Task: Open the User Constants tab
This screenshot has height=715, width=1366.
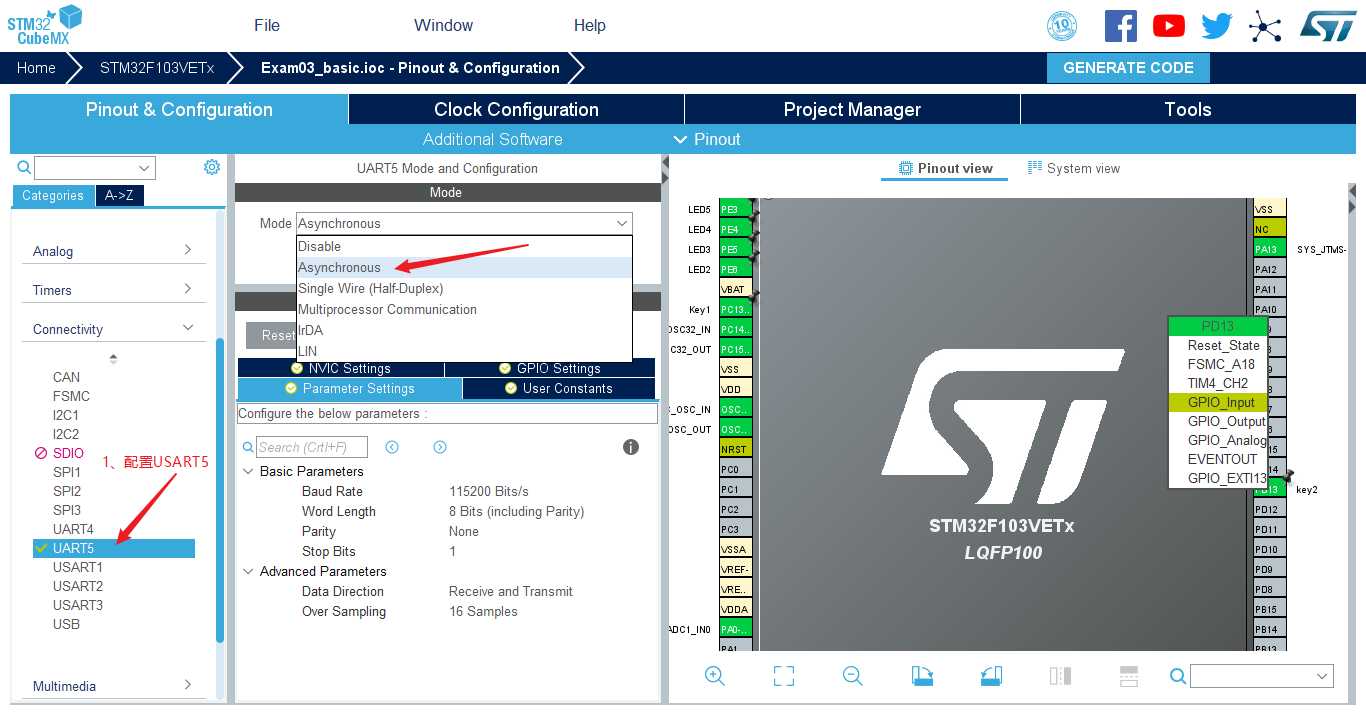Action: [x=559, y=388]
